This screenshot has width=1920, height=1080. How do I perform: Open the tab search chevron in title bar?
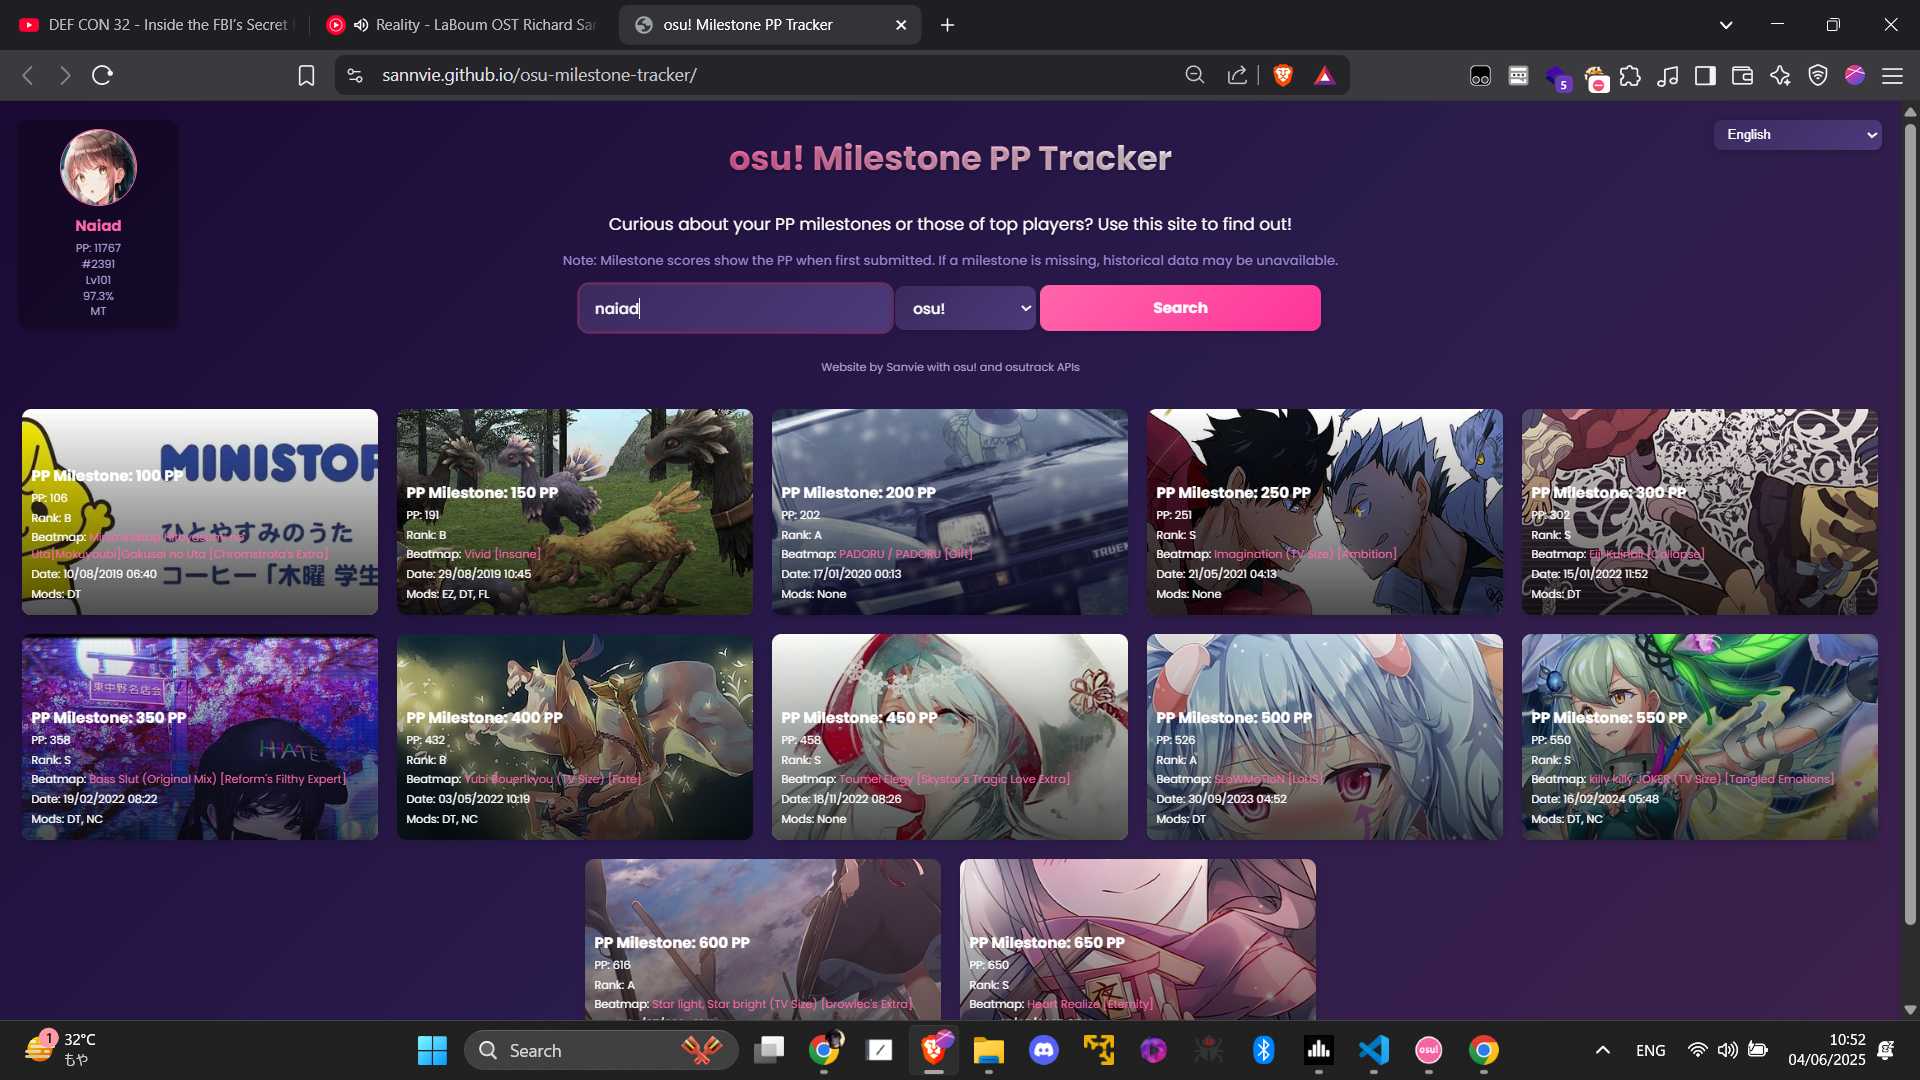click(1726, 25)
